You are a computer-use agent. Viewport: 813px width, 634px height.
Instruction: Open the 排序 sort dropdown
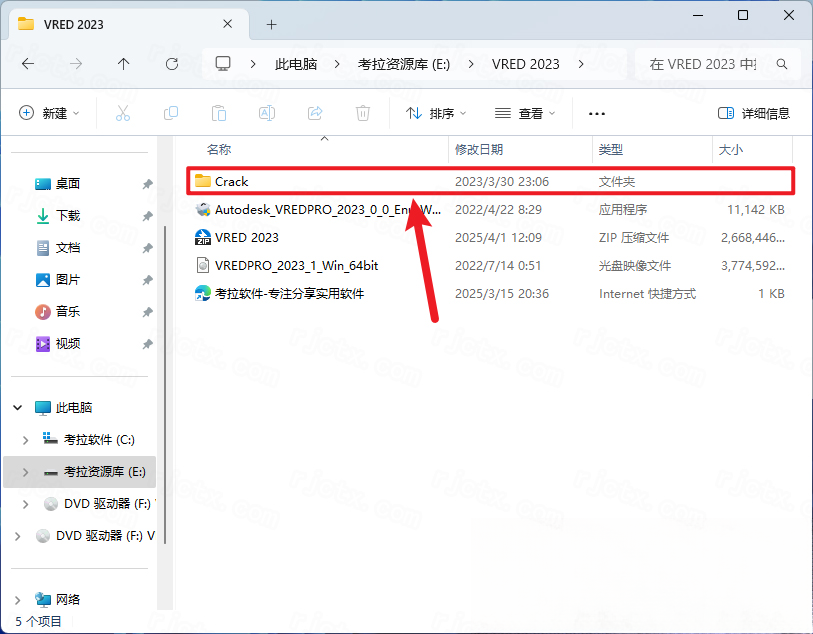tap(436, 113)
